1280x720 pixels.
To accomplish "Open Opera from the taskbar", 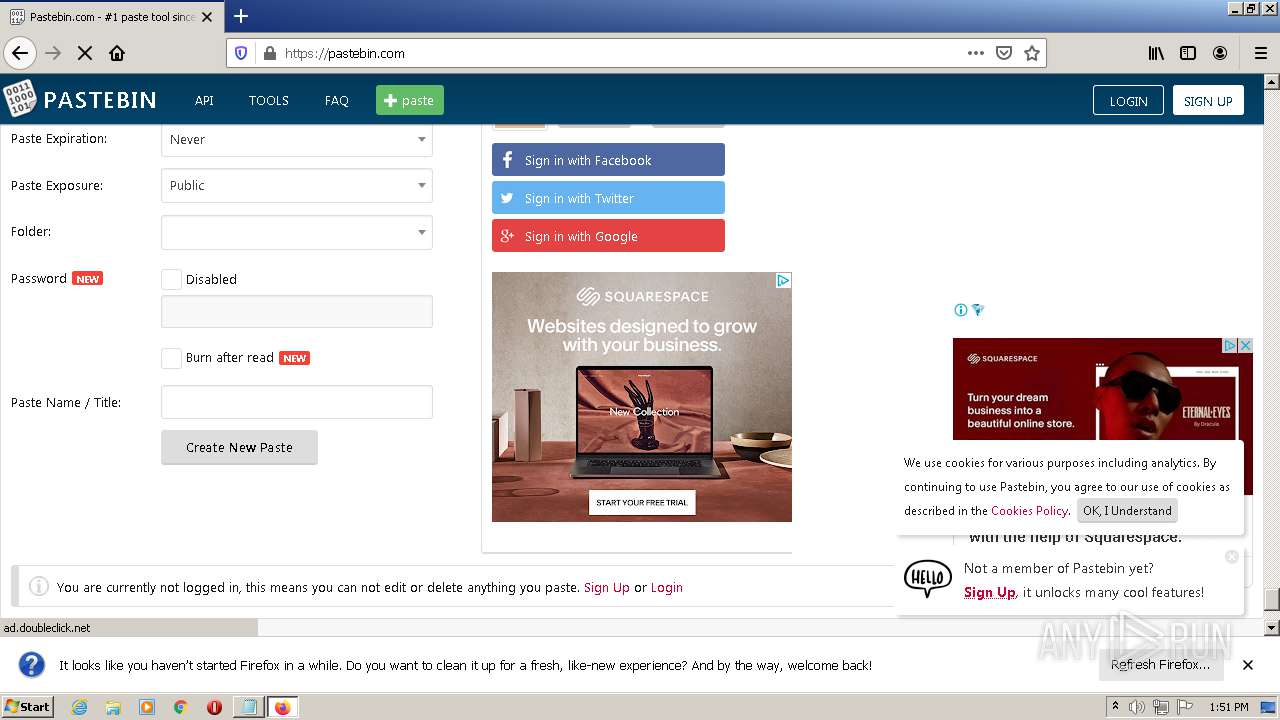I will (214, 707).
